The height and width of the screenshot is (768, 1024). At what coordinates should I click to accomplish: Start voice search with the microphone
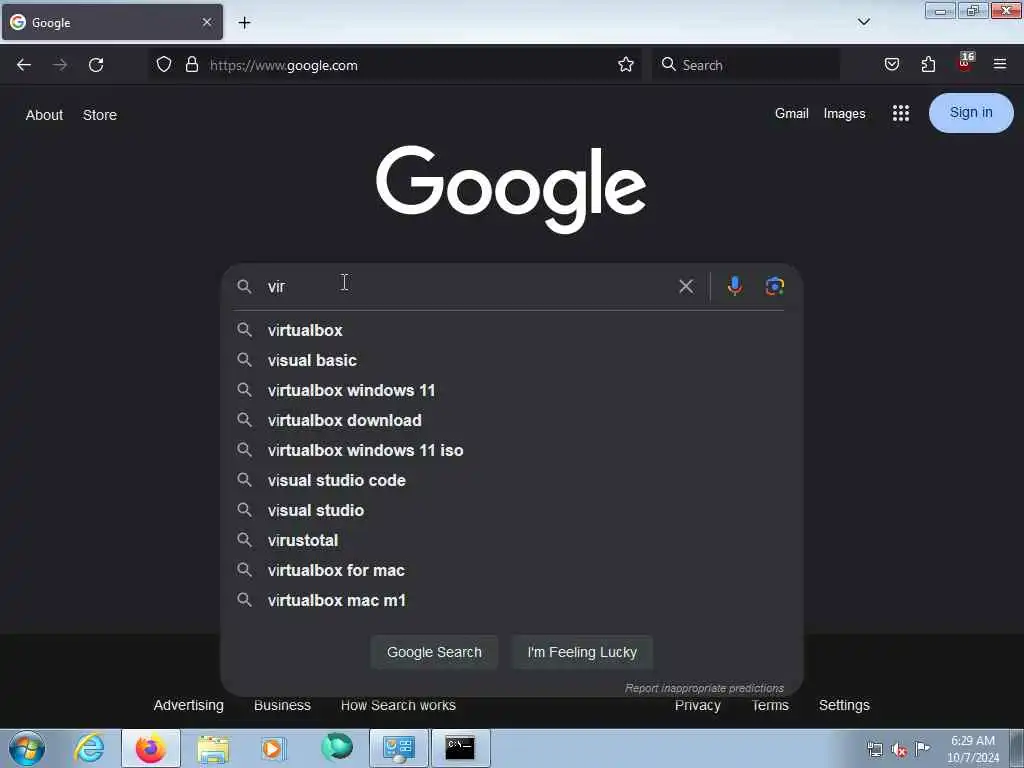click(x=735, y=286)
